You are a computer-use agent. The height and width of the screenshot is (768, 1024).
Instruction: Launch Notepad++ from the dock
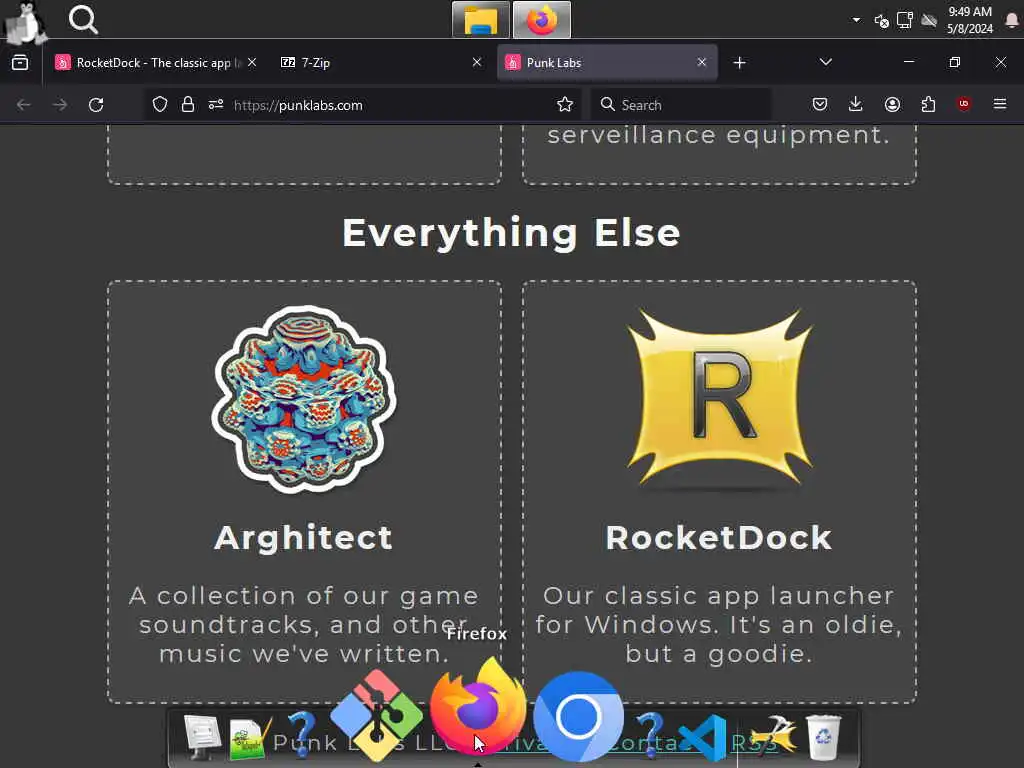250,738
